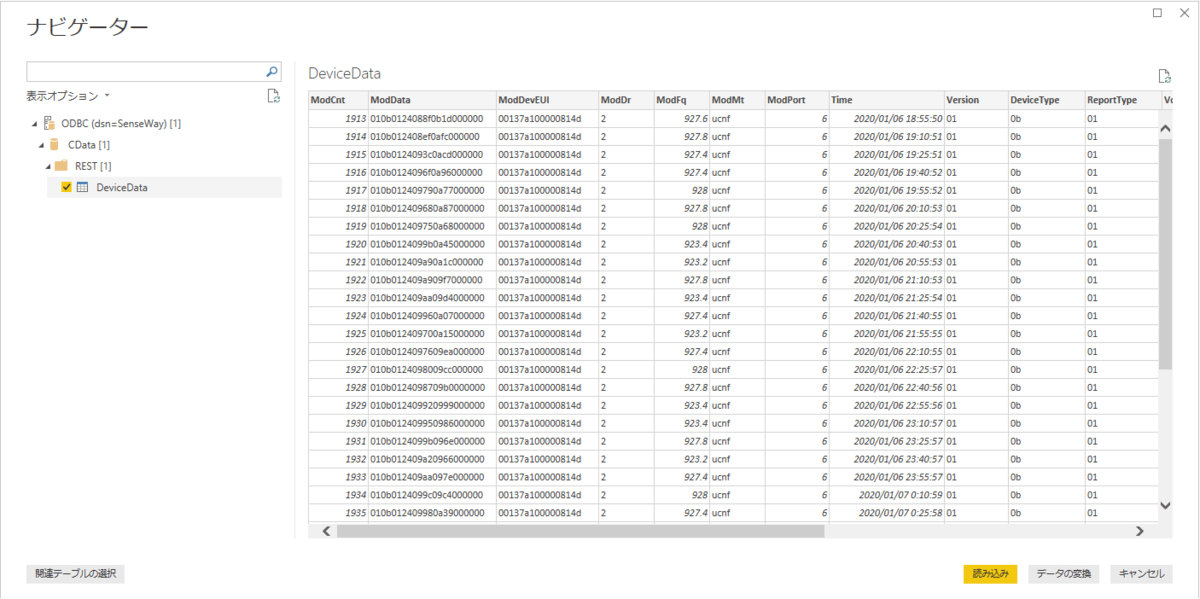Click the time cell 2020/01/06 18:55:50
Screen dimensions: 1200x599
click(886, 118)
